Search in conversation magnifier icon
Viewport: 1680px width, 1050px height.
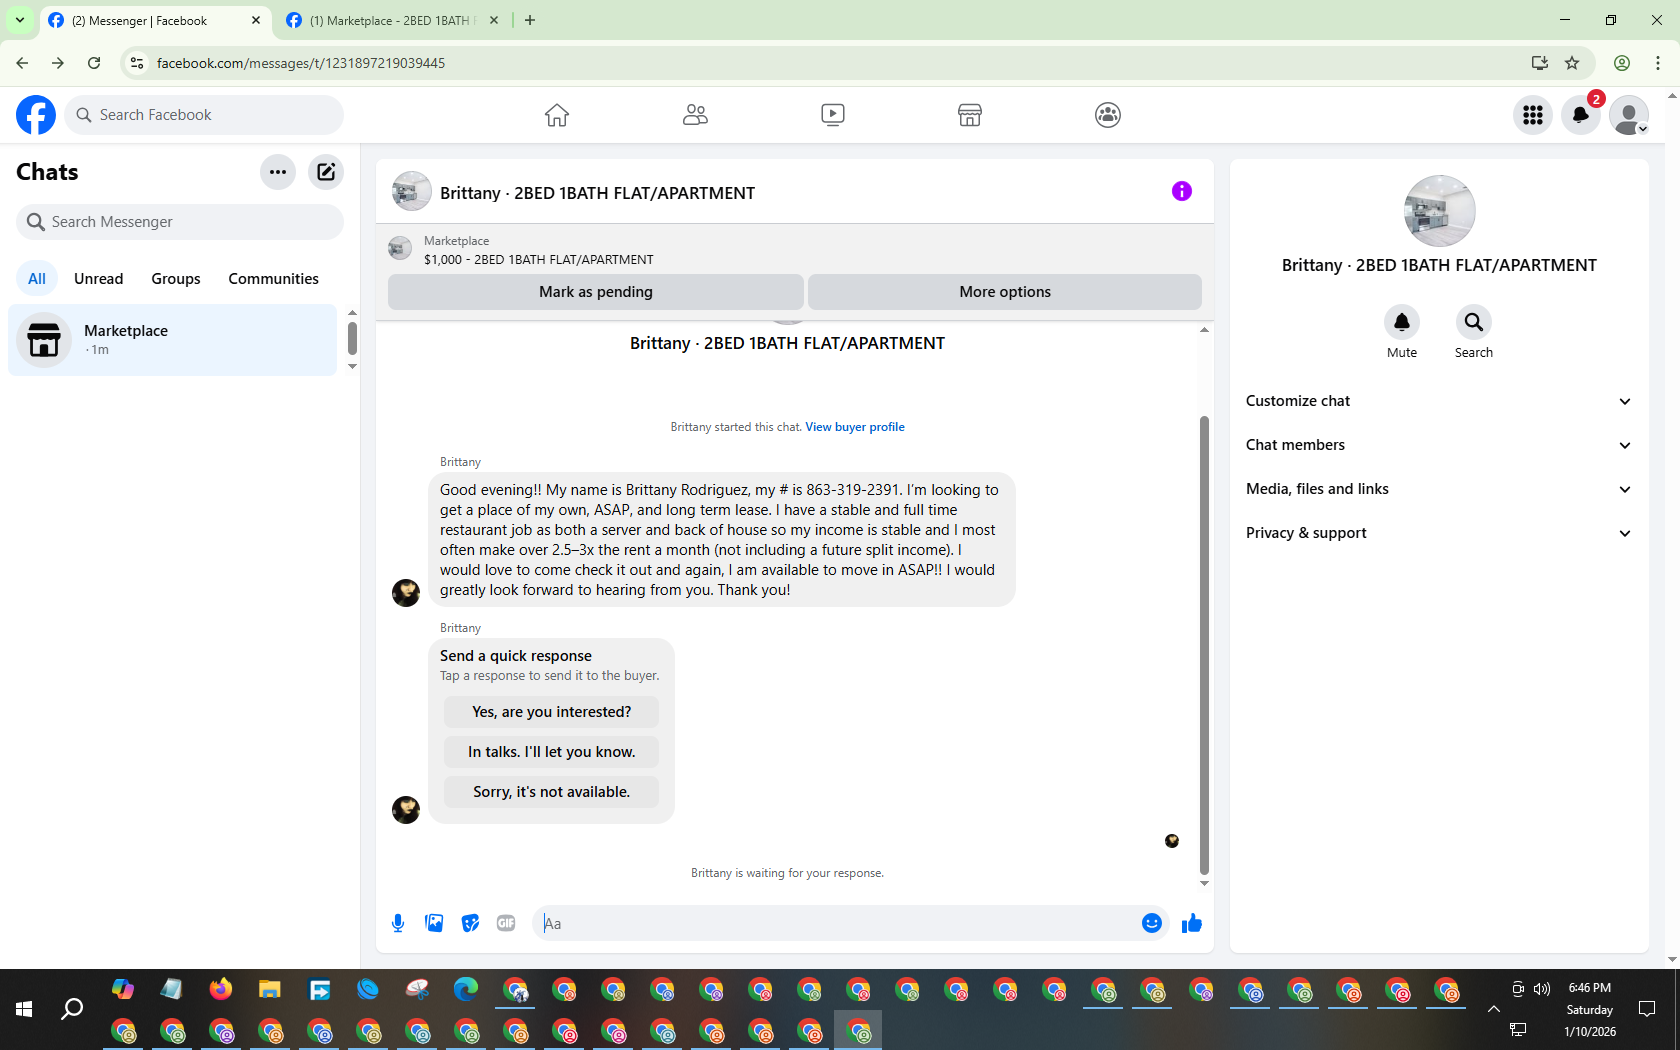(x=1474, y=322)
